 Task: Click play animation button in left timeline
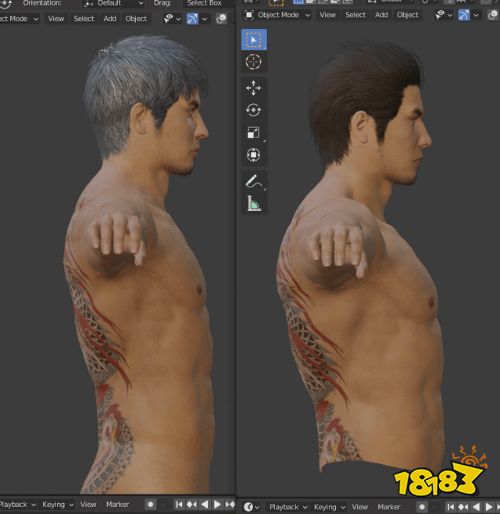pyautogui.click(x=217, y=504)
